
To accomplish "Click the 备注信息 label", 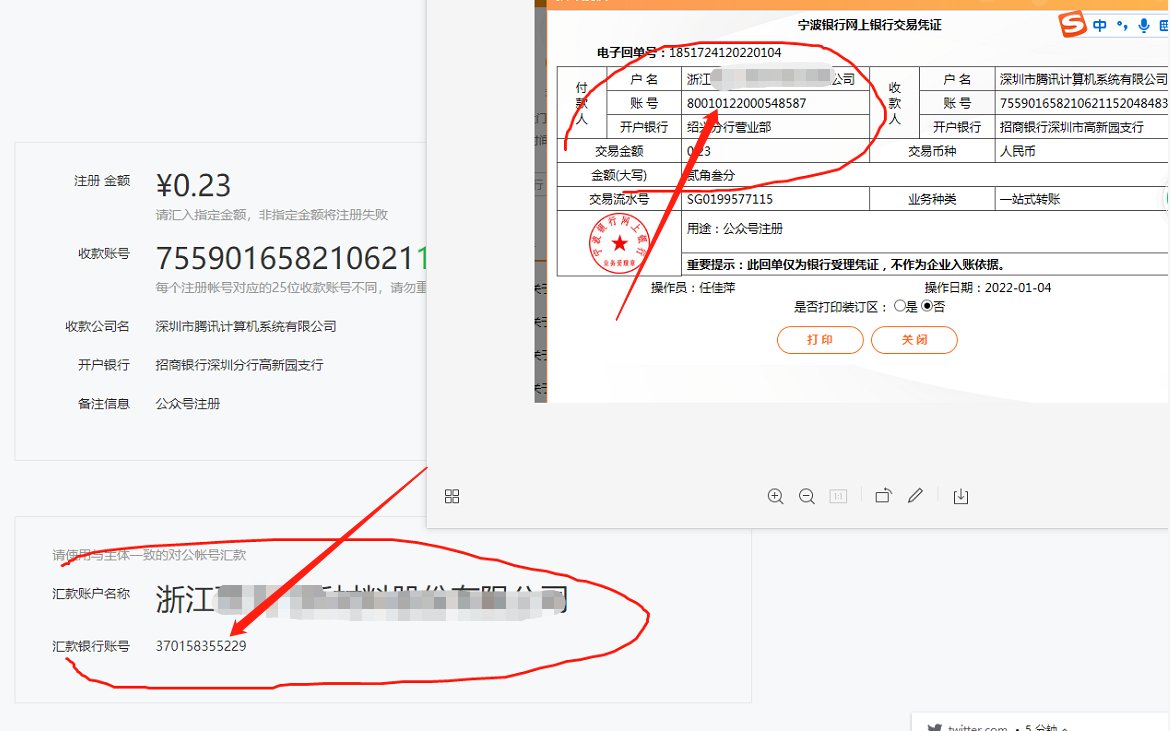I will [x=104, y=404].
